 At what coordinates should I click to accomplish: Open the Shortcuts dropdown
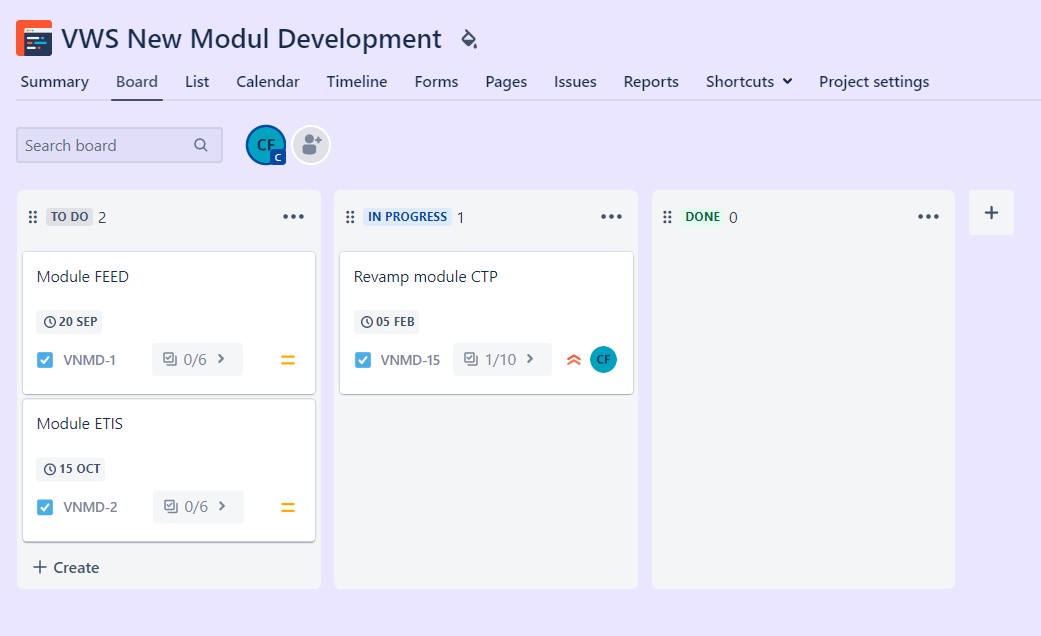[749, 82]
